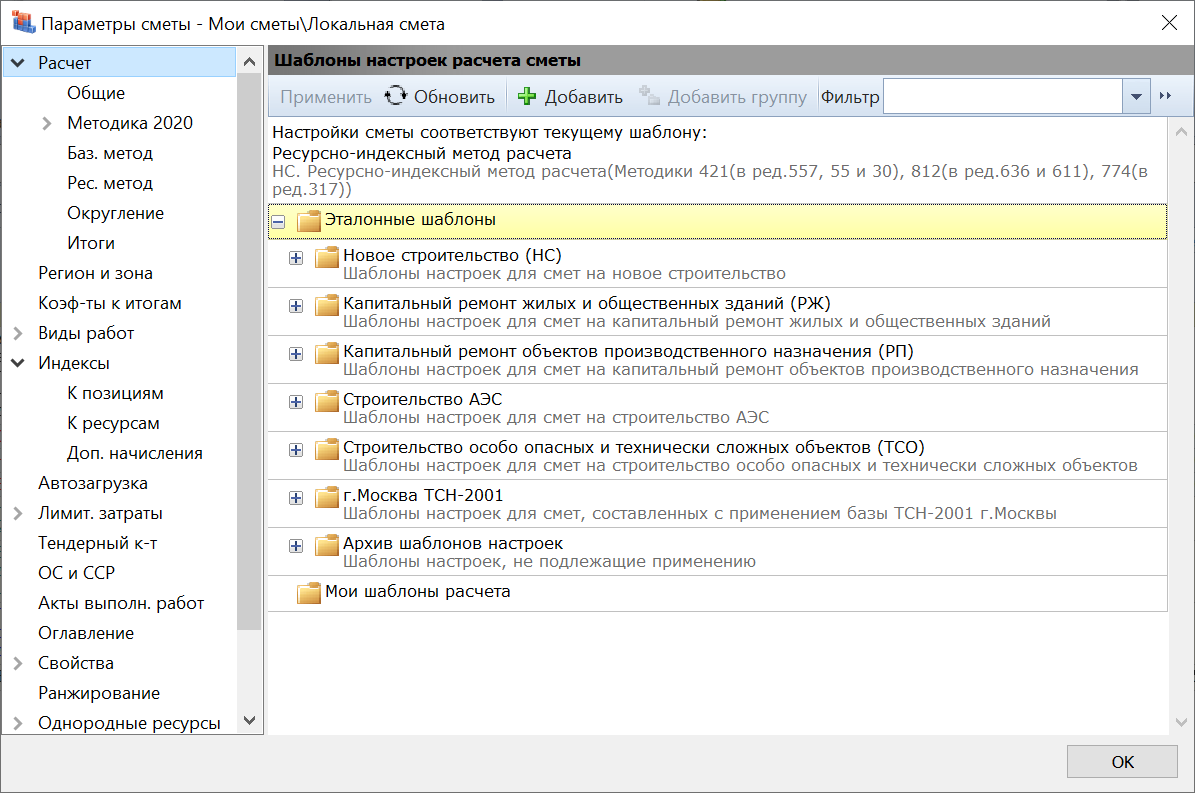The width and height of the screenshot is (1195, 793).
Task: Open Доп. начисления under Индексы
Action: (135, 453)
